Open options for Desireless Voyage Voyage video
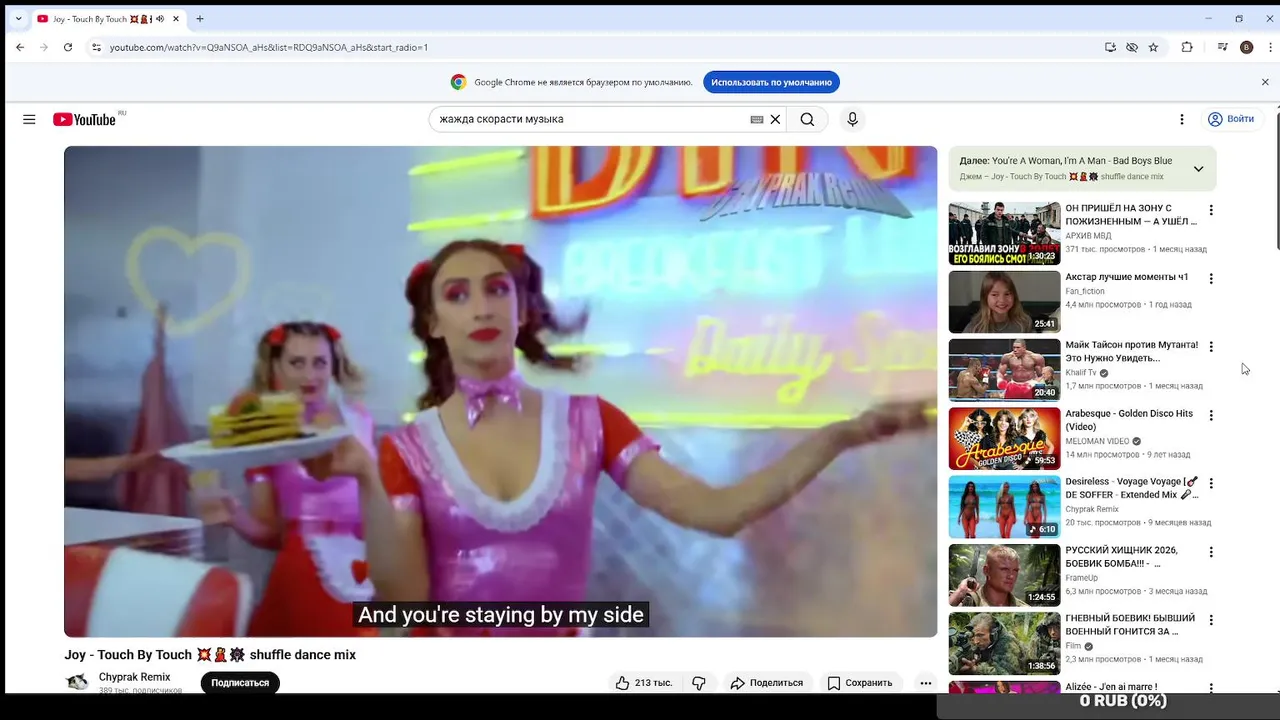 click(x=1211, y=483)
